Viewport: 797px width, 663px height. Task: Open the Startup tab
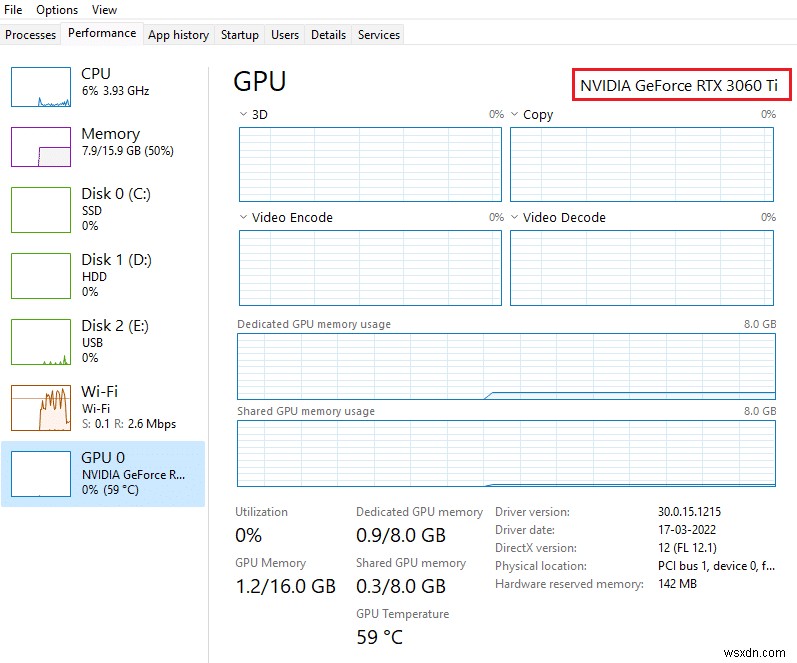coord(239,35)
